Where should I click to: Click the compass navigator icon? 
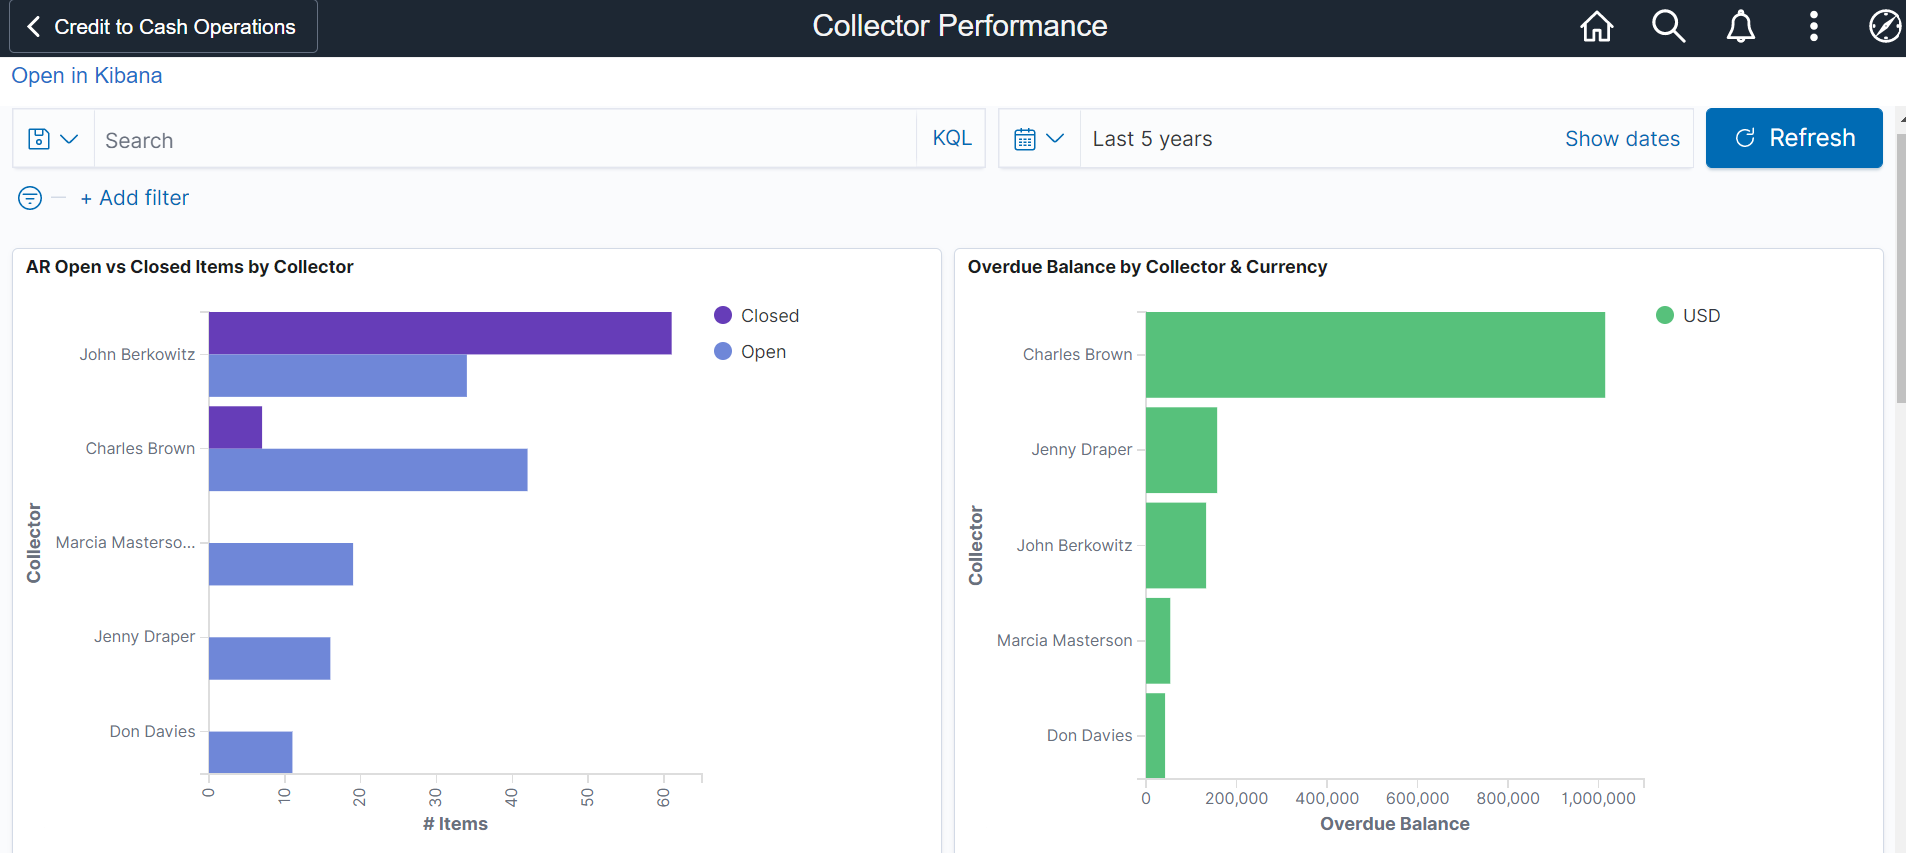coord(1884,27)
